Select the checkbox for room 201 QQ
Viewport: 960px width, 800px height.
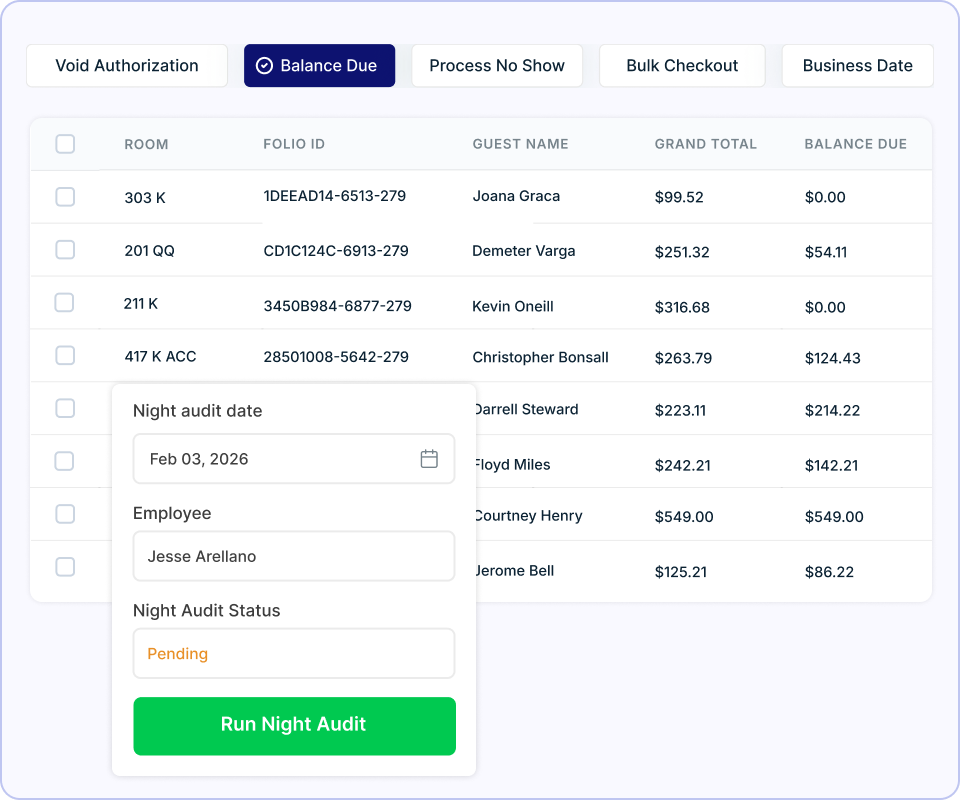[65, 250]
